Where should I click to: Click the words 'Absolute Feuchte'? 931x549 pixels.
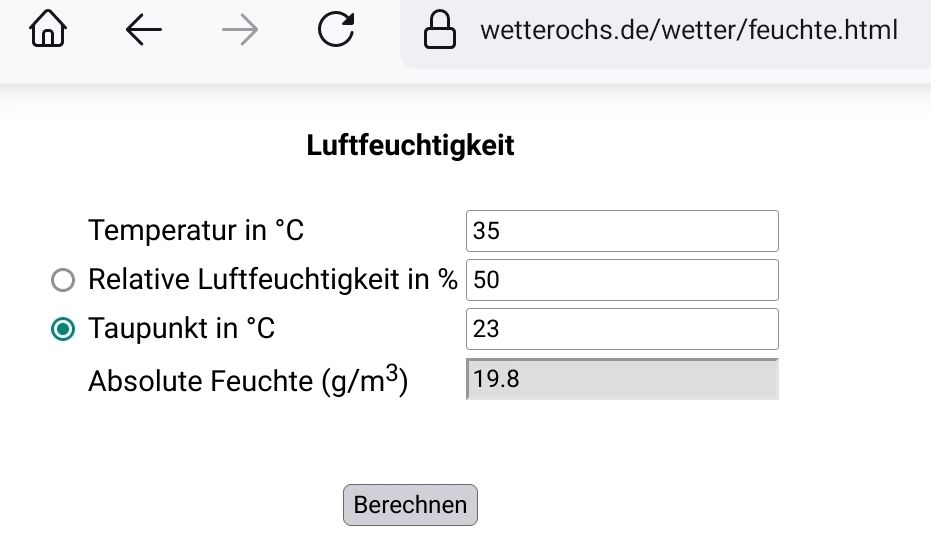200,381
